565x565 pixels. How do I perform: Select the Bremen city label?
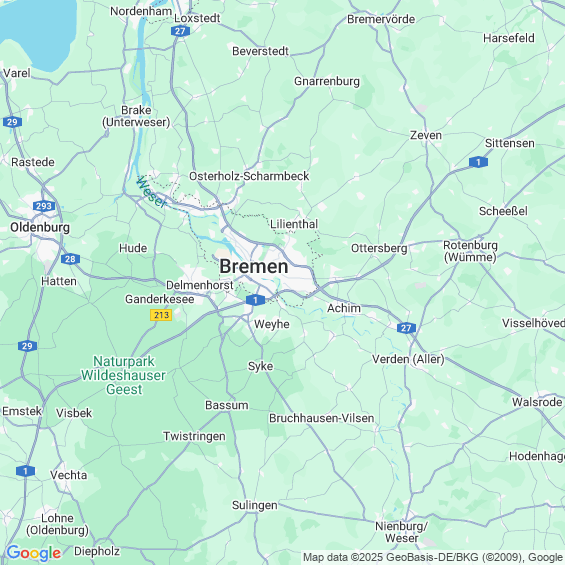pyautogui.click(x=254, y=267)
